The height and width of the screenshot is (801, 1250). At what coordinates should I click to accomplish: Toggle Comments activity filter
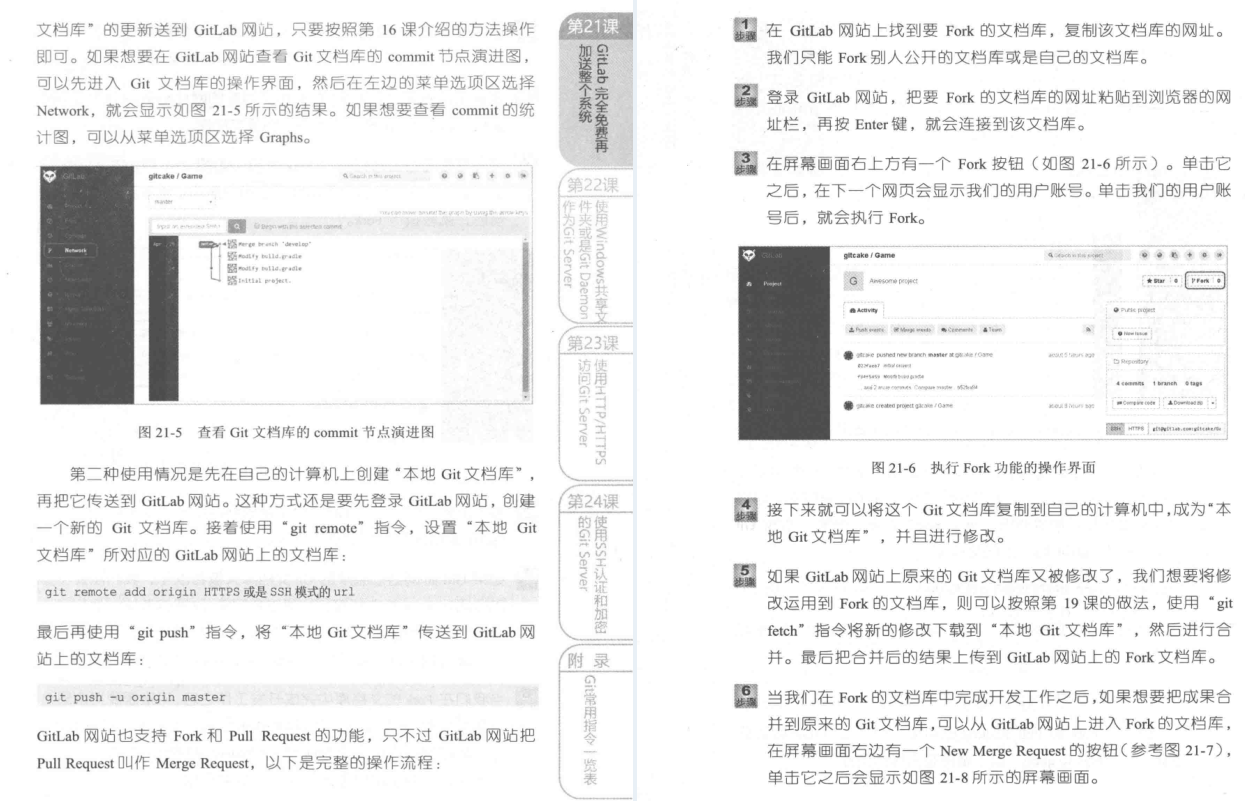(956, 330)
